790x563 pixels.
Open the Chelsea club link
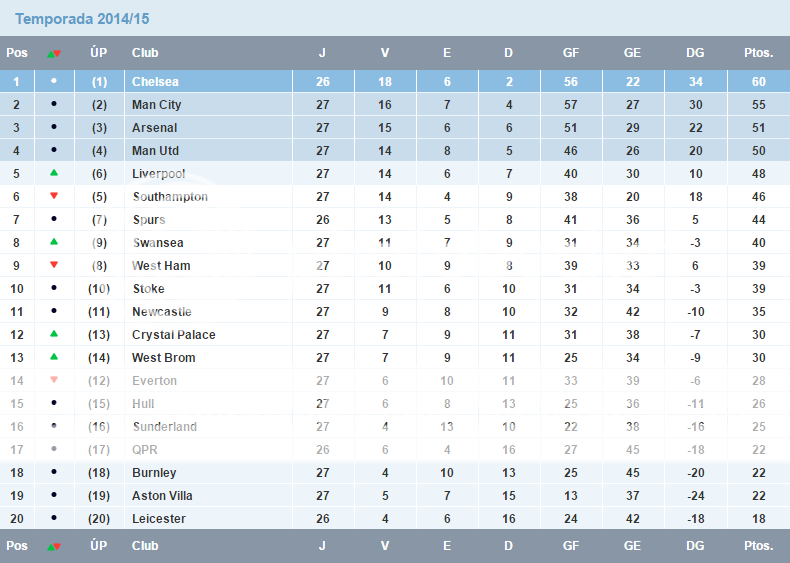[x=155, y=82]
